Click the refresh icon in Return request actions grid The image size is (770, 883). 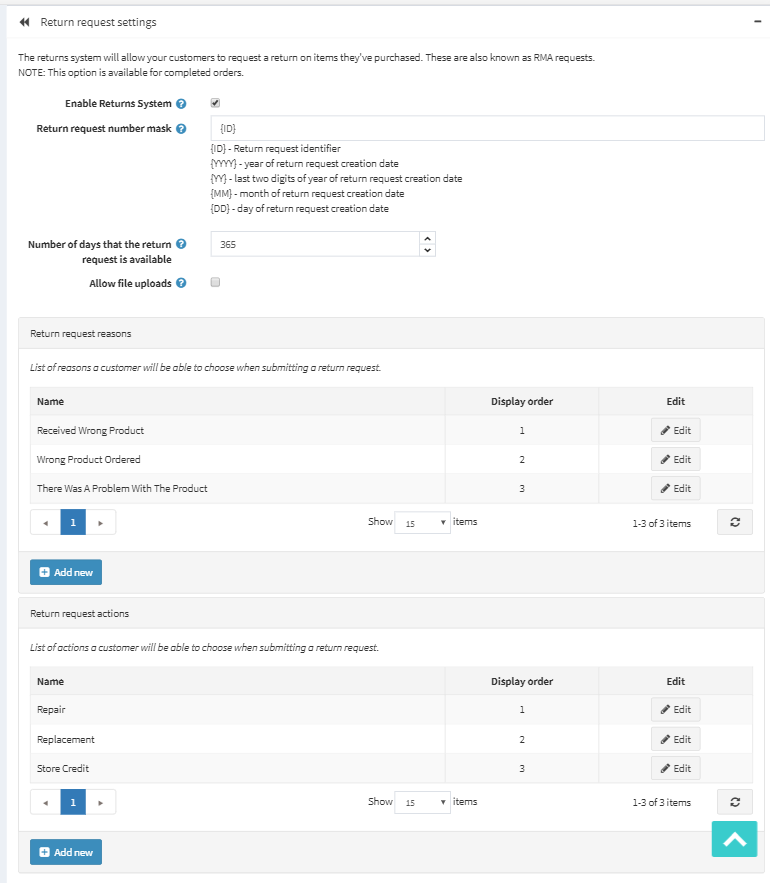click(x=734, y=801)
